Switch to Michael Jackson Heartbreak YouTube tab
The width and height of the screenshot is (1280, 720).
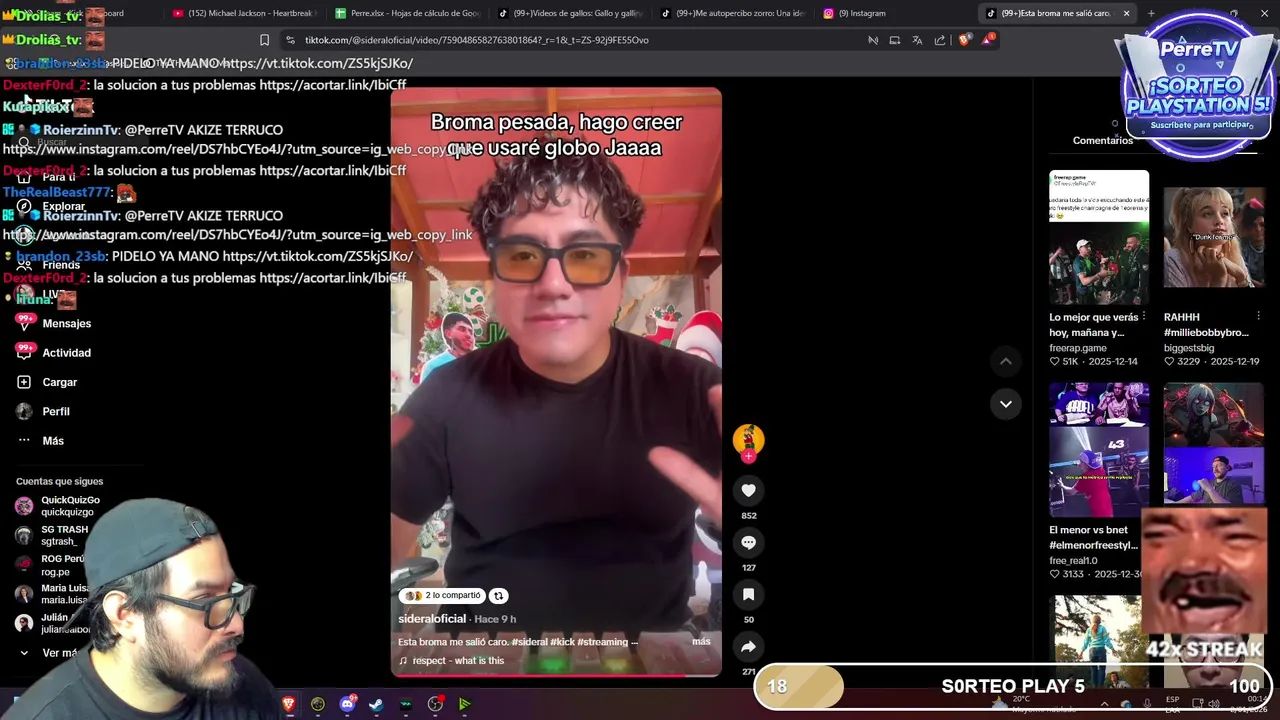click(x=244, y=13)
